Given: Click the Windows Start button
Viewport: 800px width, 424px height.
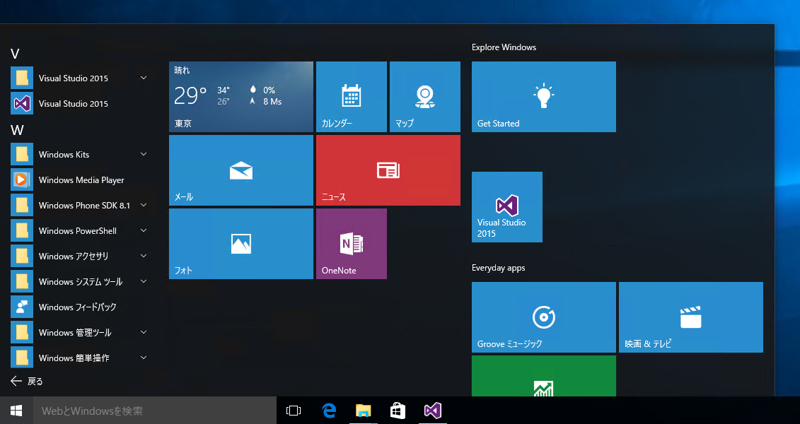Looking at the screenshot, I should (x=16, y=411).
